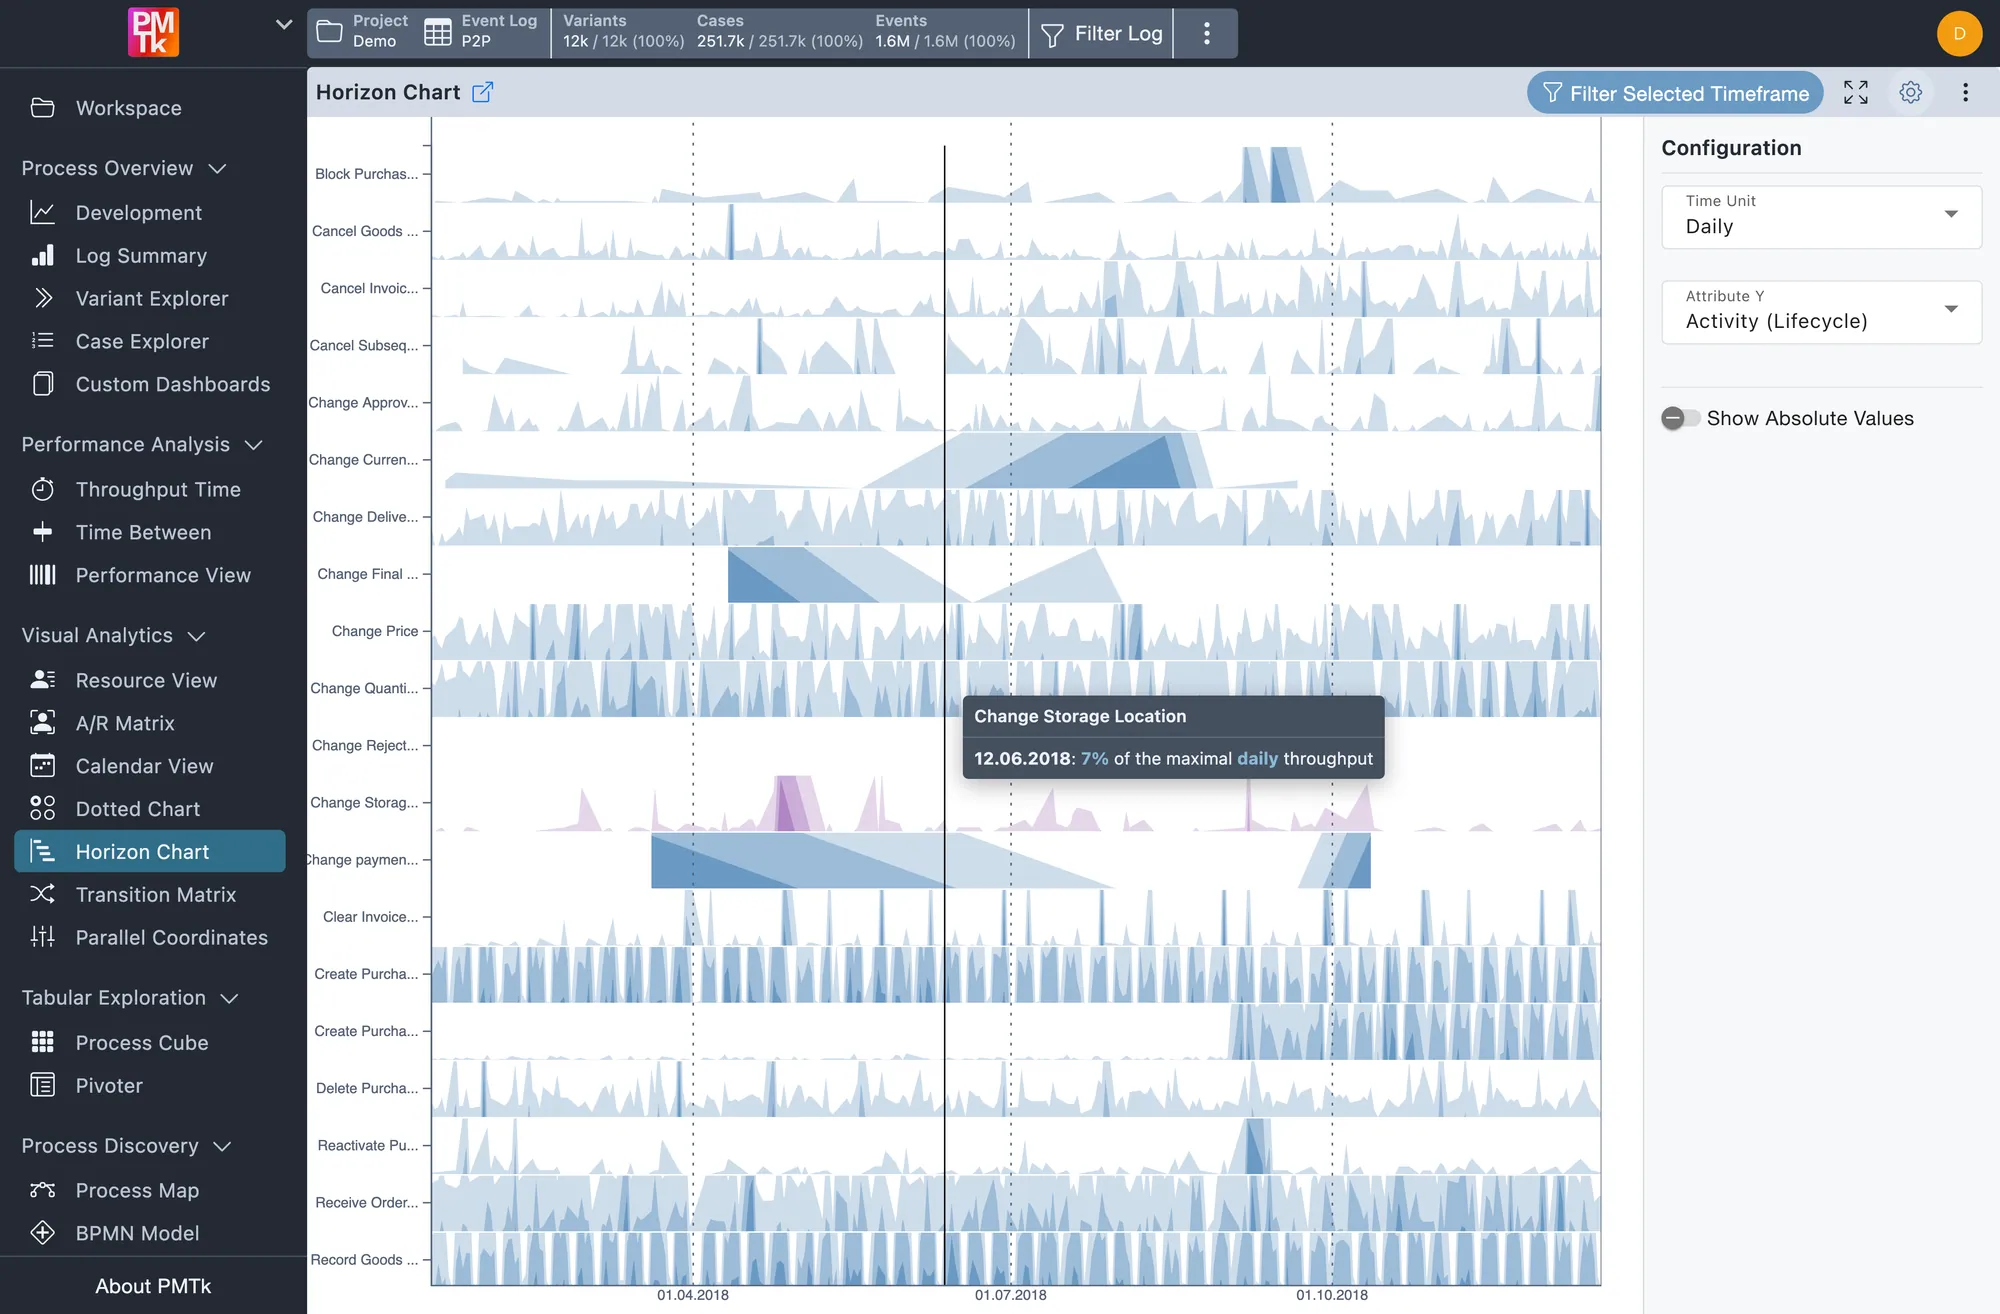Click the Transition Matrix shuffle icon
The image size is (2000, 1314).
coord(42,894)
